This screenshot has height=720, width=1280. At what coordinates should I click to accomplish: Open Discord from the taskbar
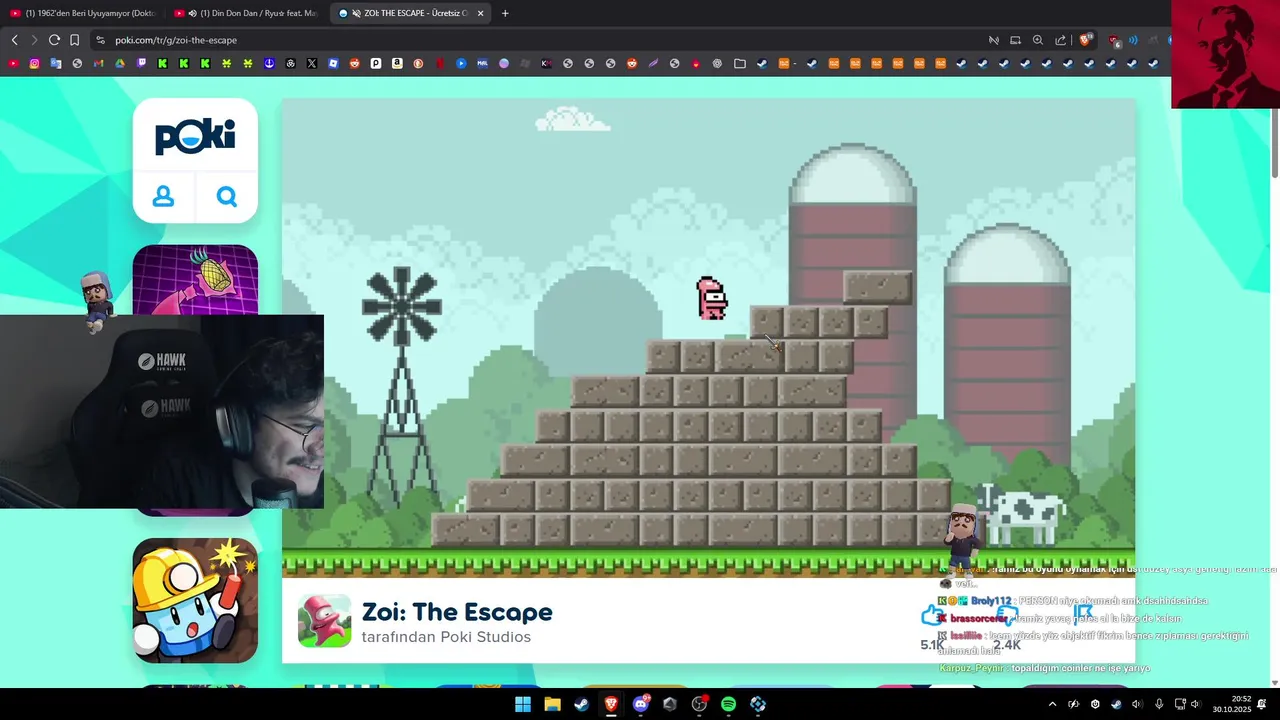tap(640, 704)
